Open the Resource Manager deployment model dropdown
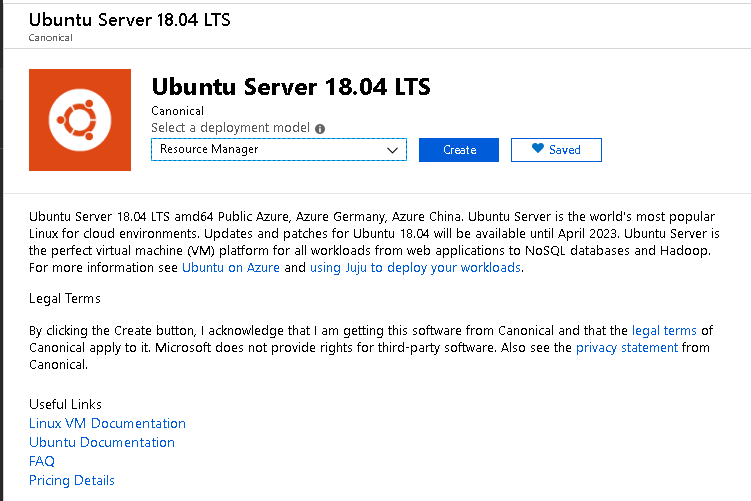751x501 pixels. [x=279, y=149]
